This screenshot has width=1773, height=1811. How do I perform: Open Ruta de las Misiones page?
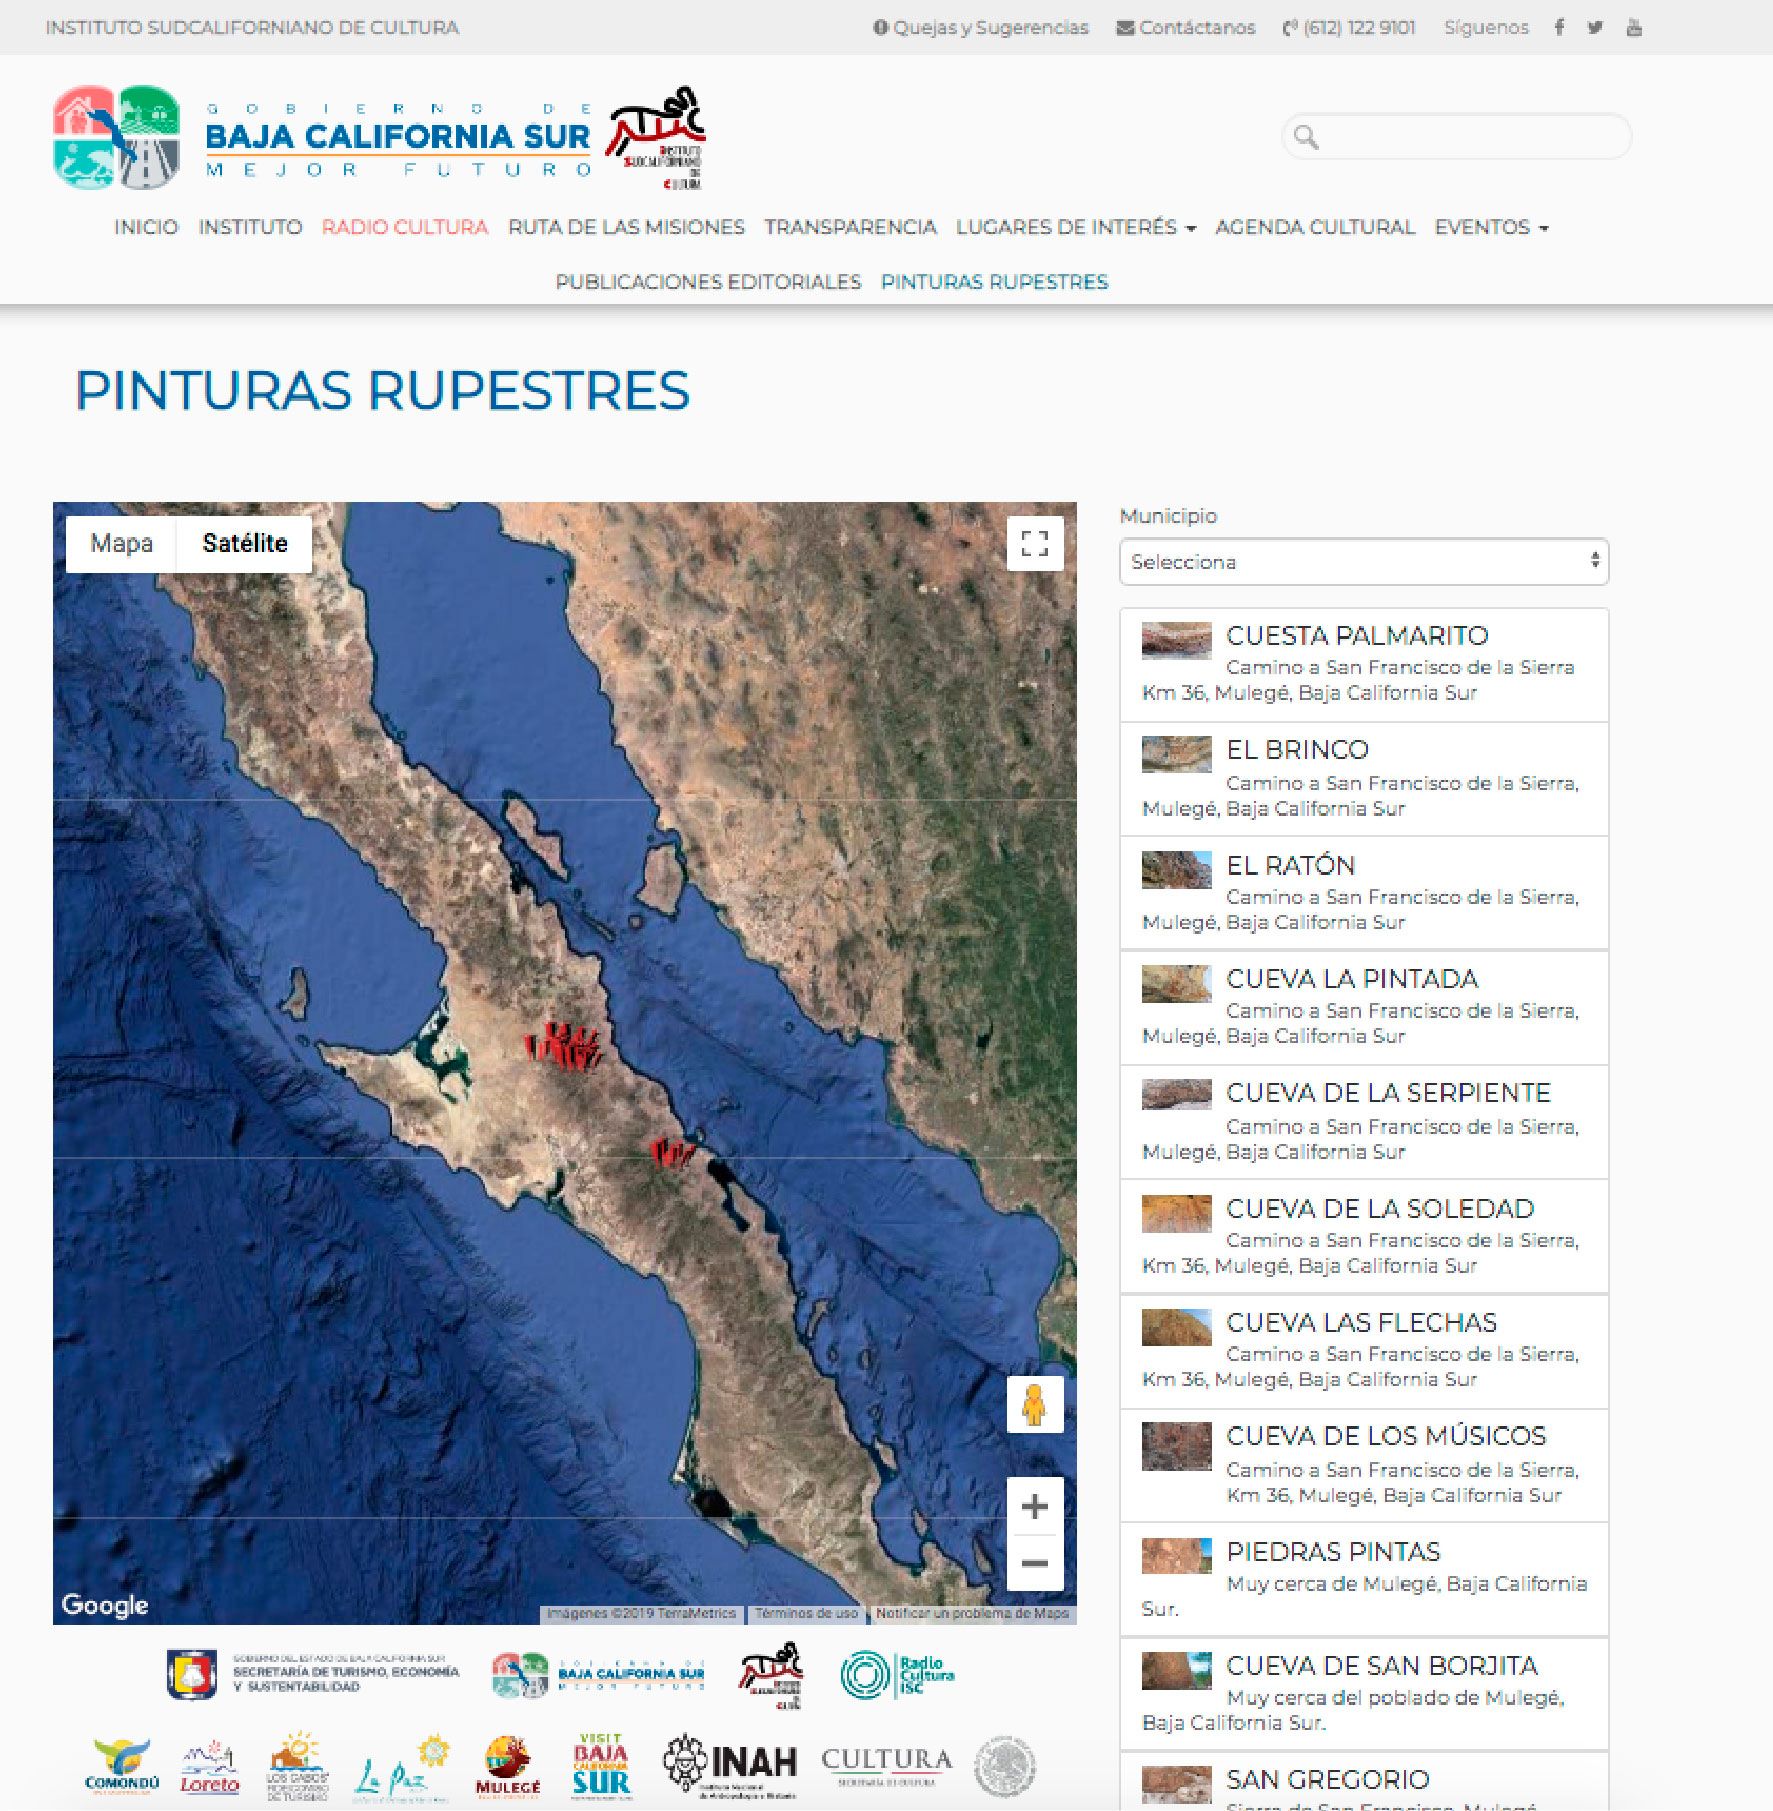[x=626, y=227]
